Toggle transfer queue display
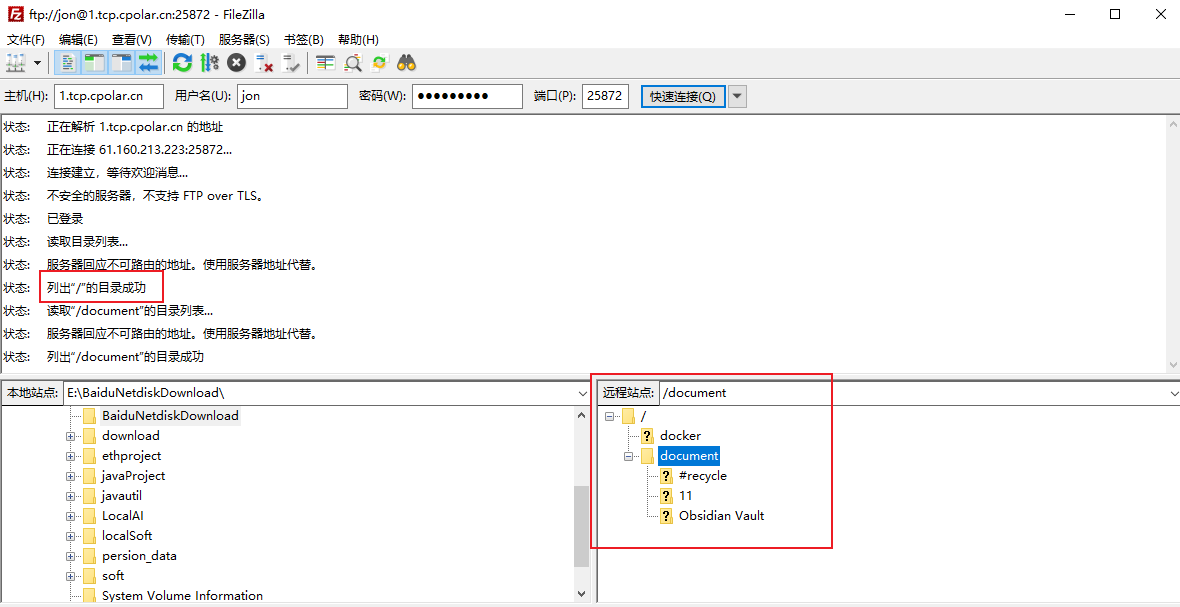The image size is (1180, 607). tap(149, 63)
